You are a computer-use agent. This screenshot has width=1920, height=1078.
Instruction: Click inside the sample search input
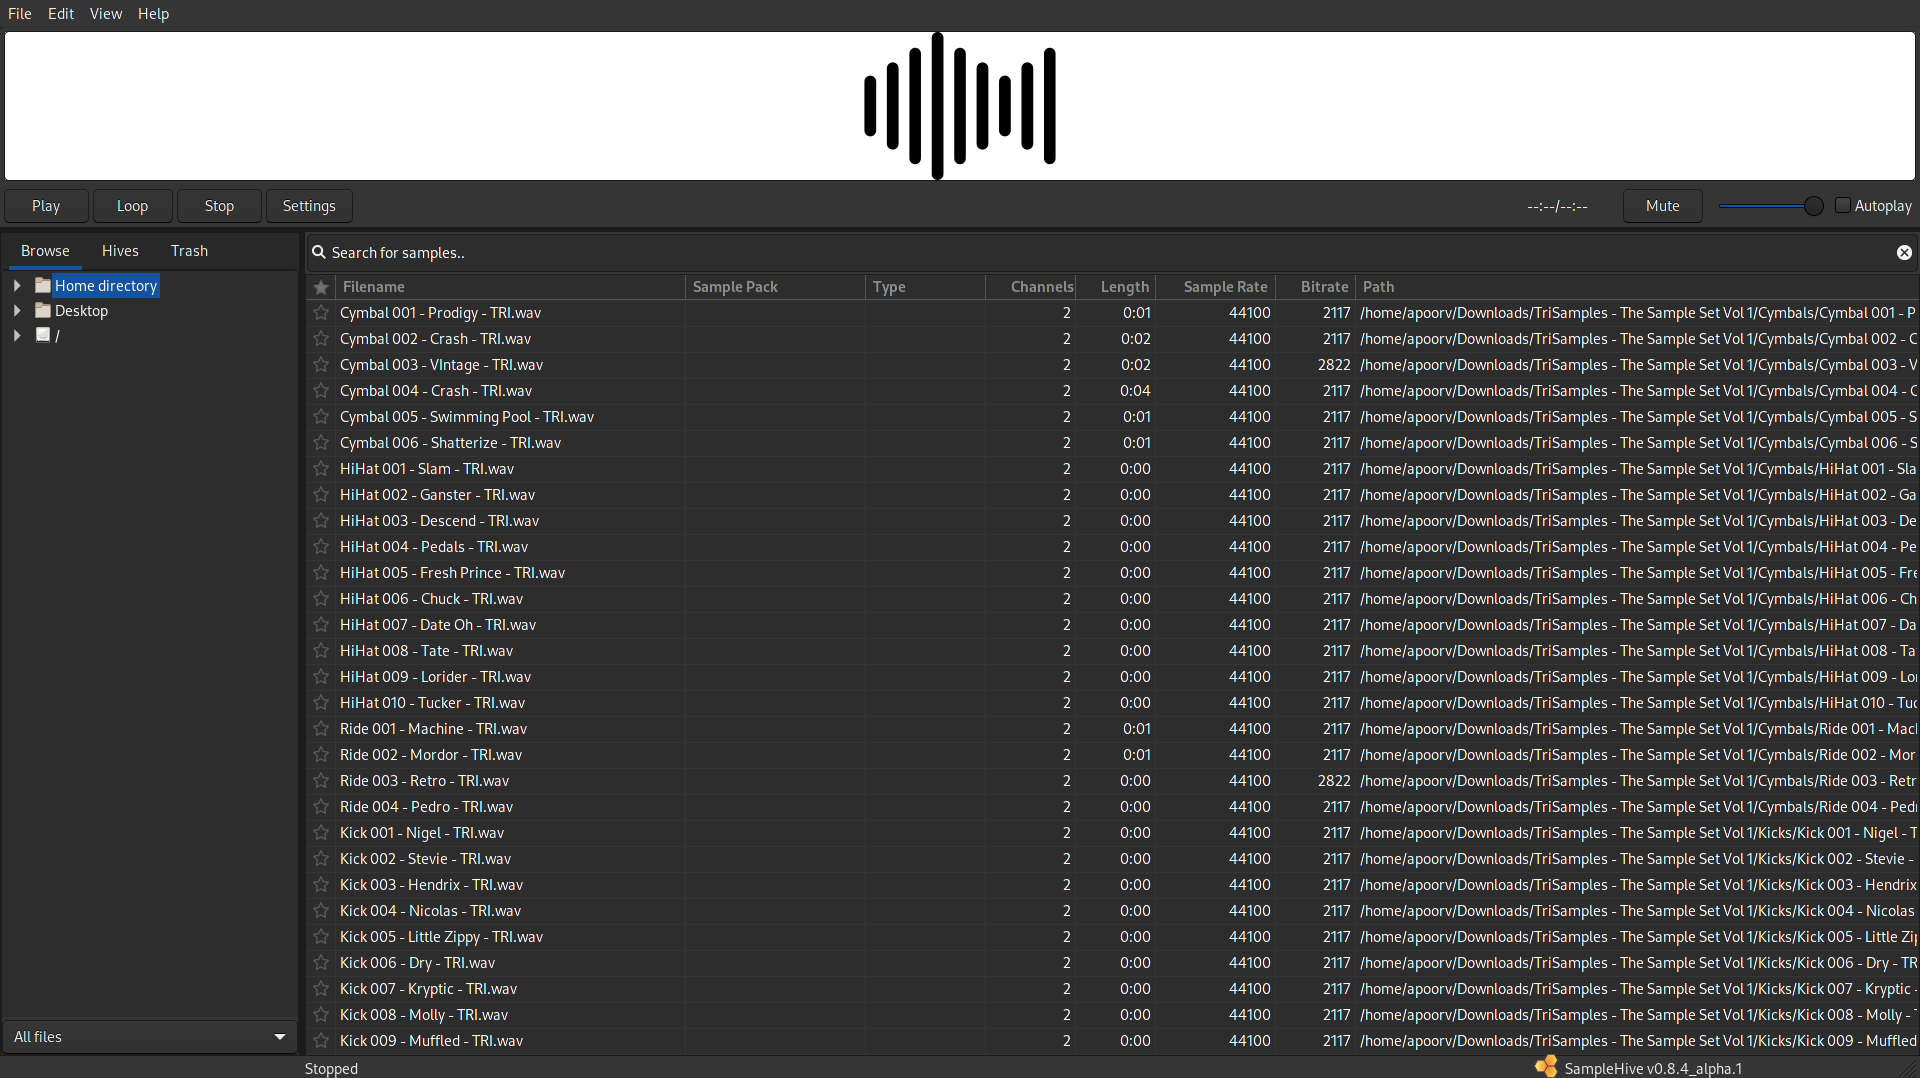[700, 252]
